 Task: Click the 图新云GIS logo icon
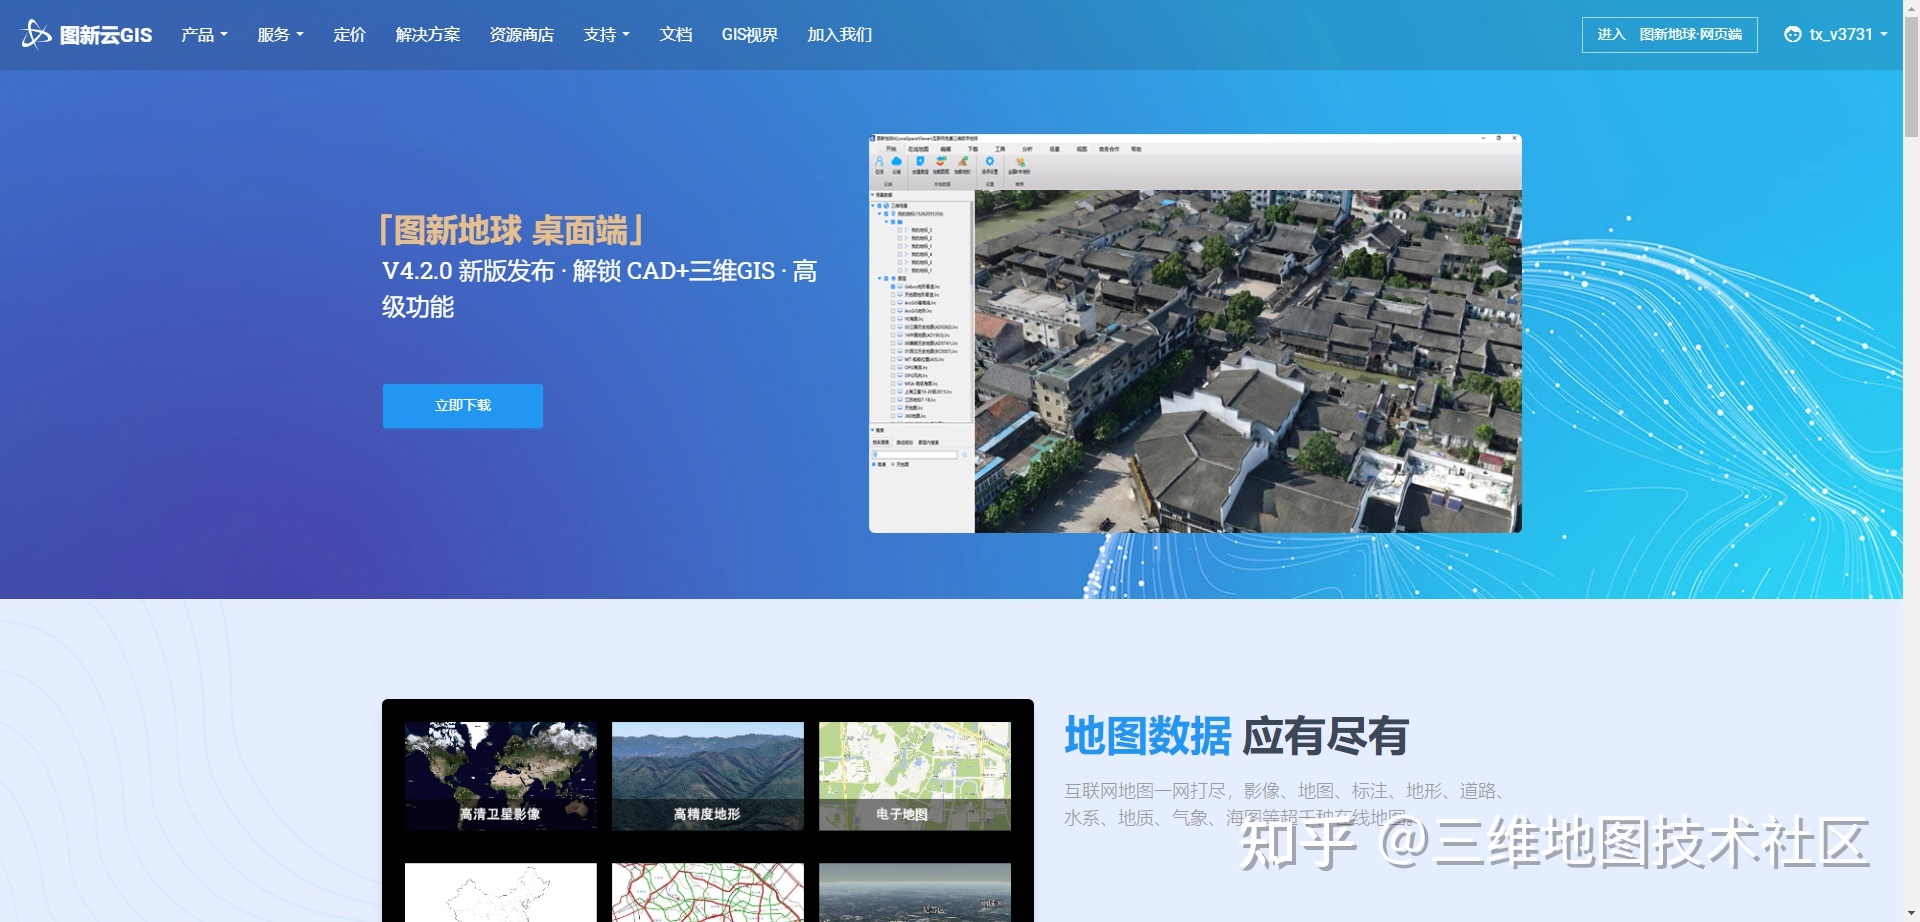coord(36,34)
